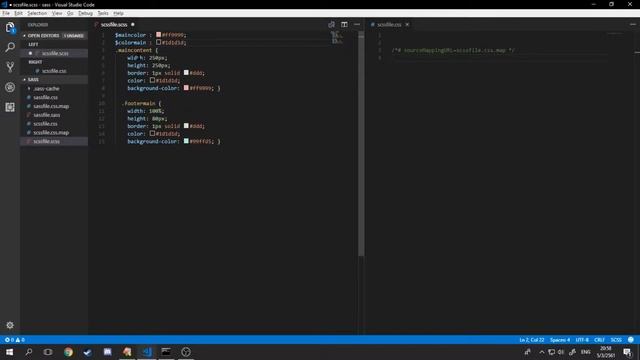Open more actions for left editor group
Screen dimensions: 640x360
click(357, 24)
